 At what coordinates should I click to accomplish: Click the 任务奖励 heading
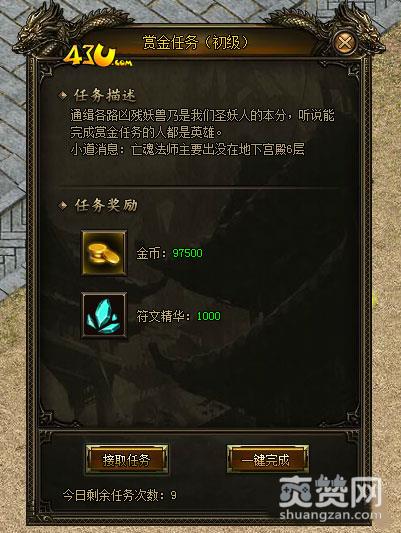[x=106, y=205]
